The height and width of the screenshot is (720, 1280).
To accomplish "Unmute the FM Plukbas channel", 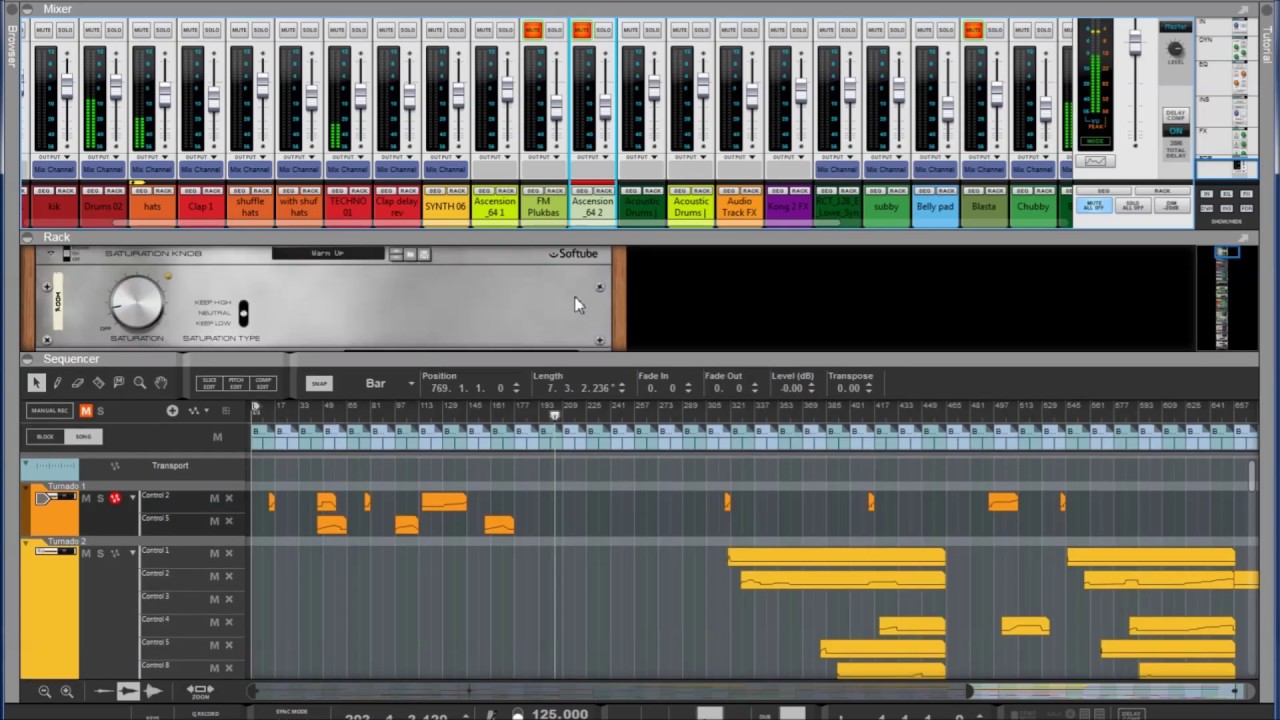I will pos(533,31).
